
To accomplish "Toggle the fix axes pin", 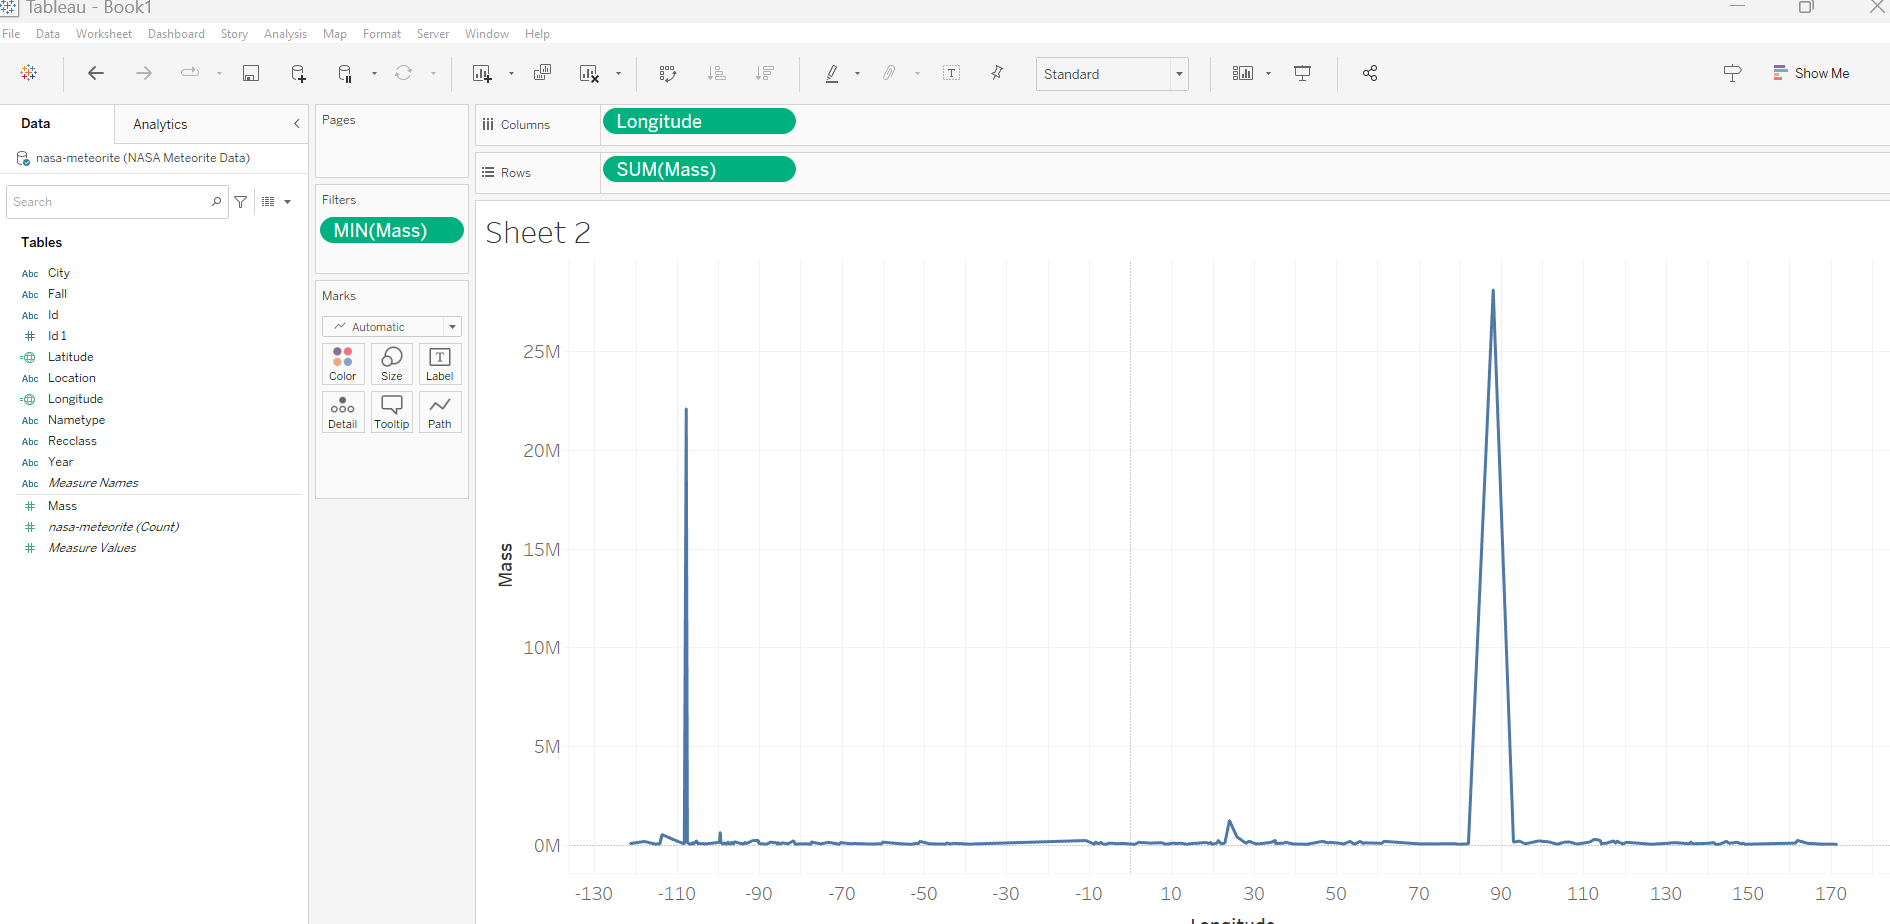I will tap(996, 72).
